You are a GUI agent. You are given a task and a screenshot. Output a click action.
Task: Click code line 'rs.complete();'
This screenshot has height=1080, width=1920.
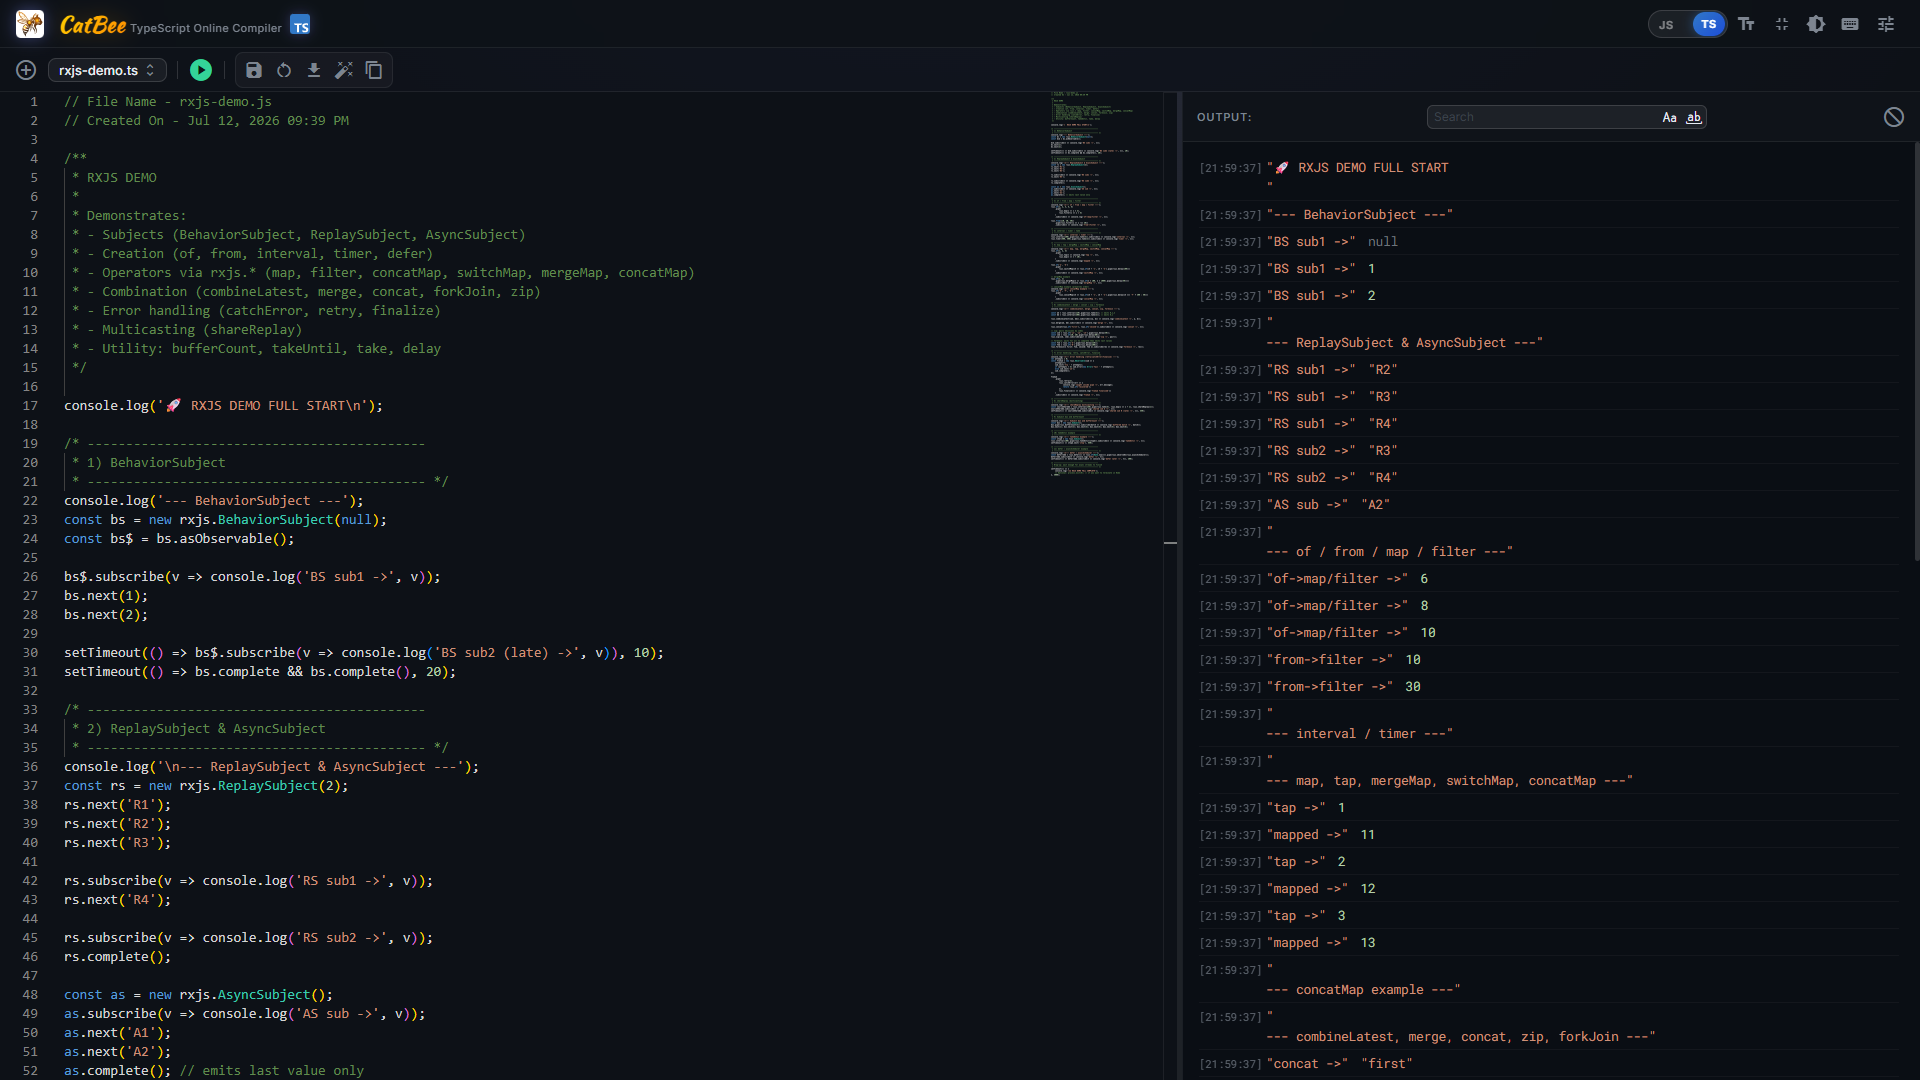click(117, 957)
